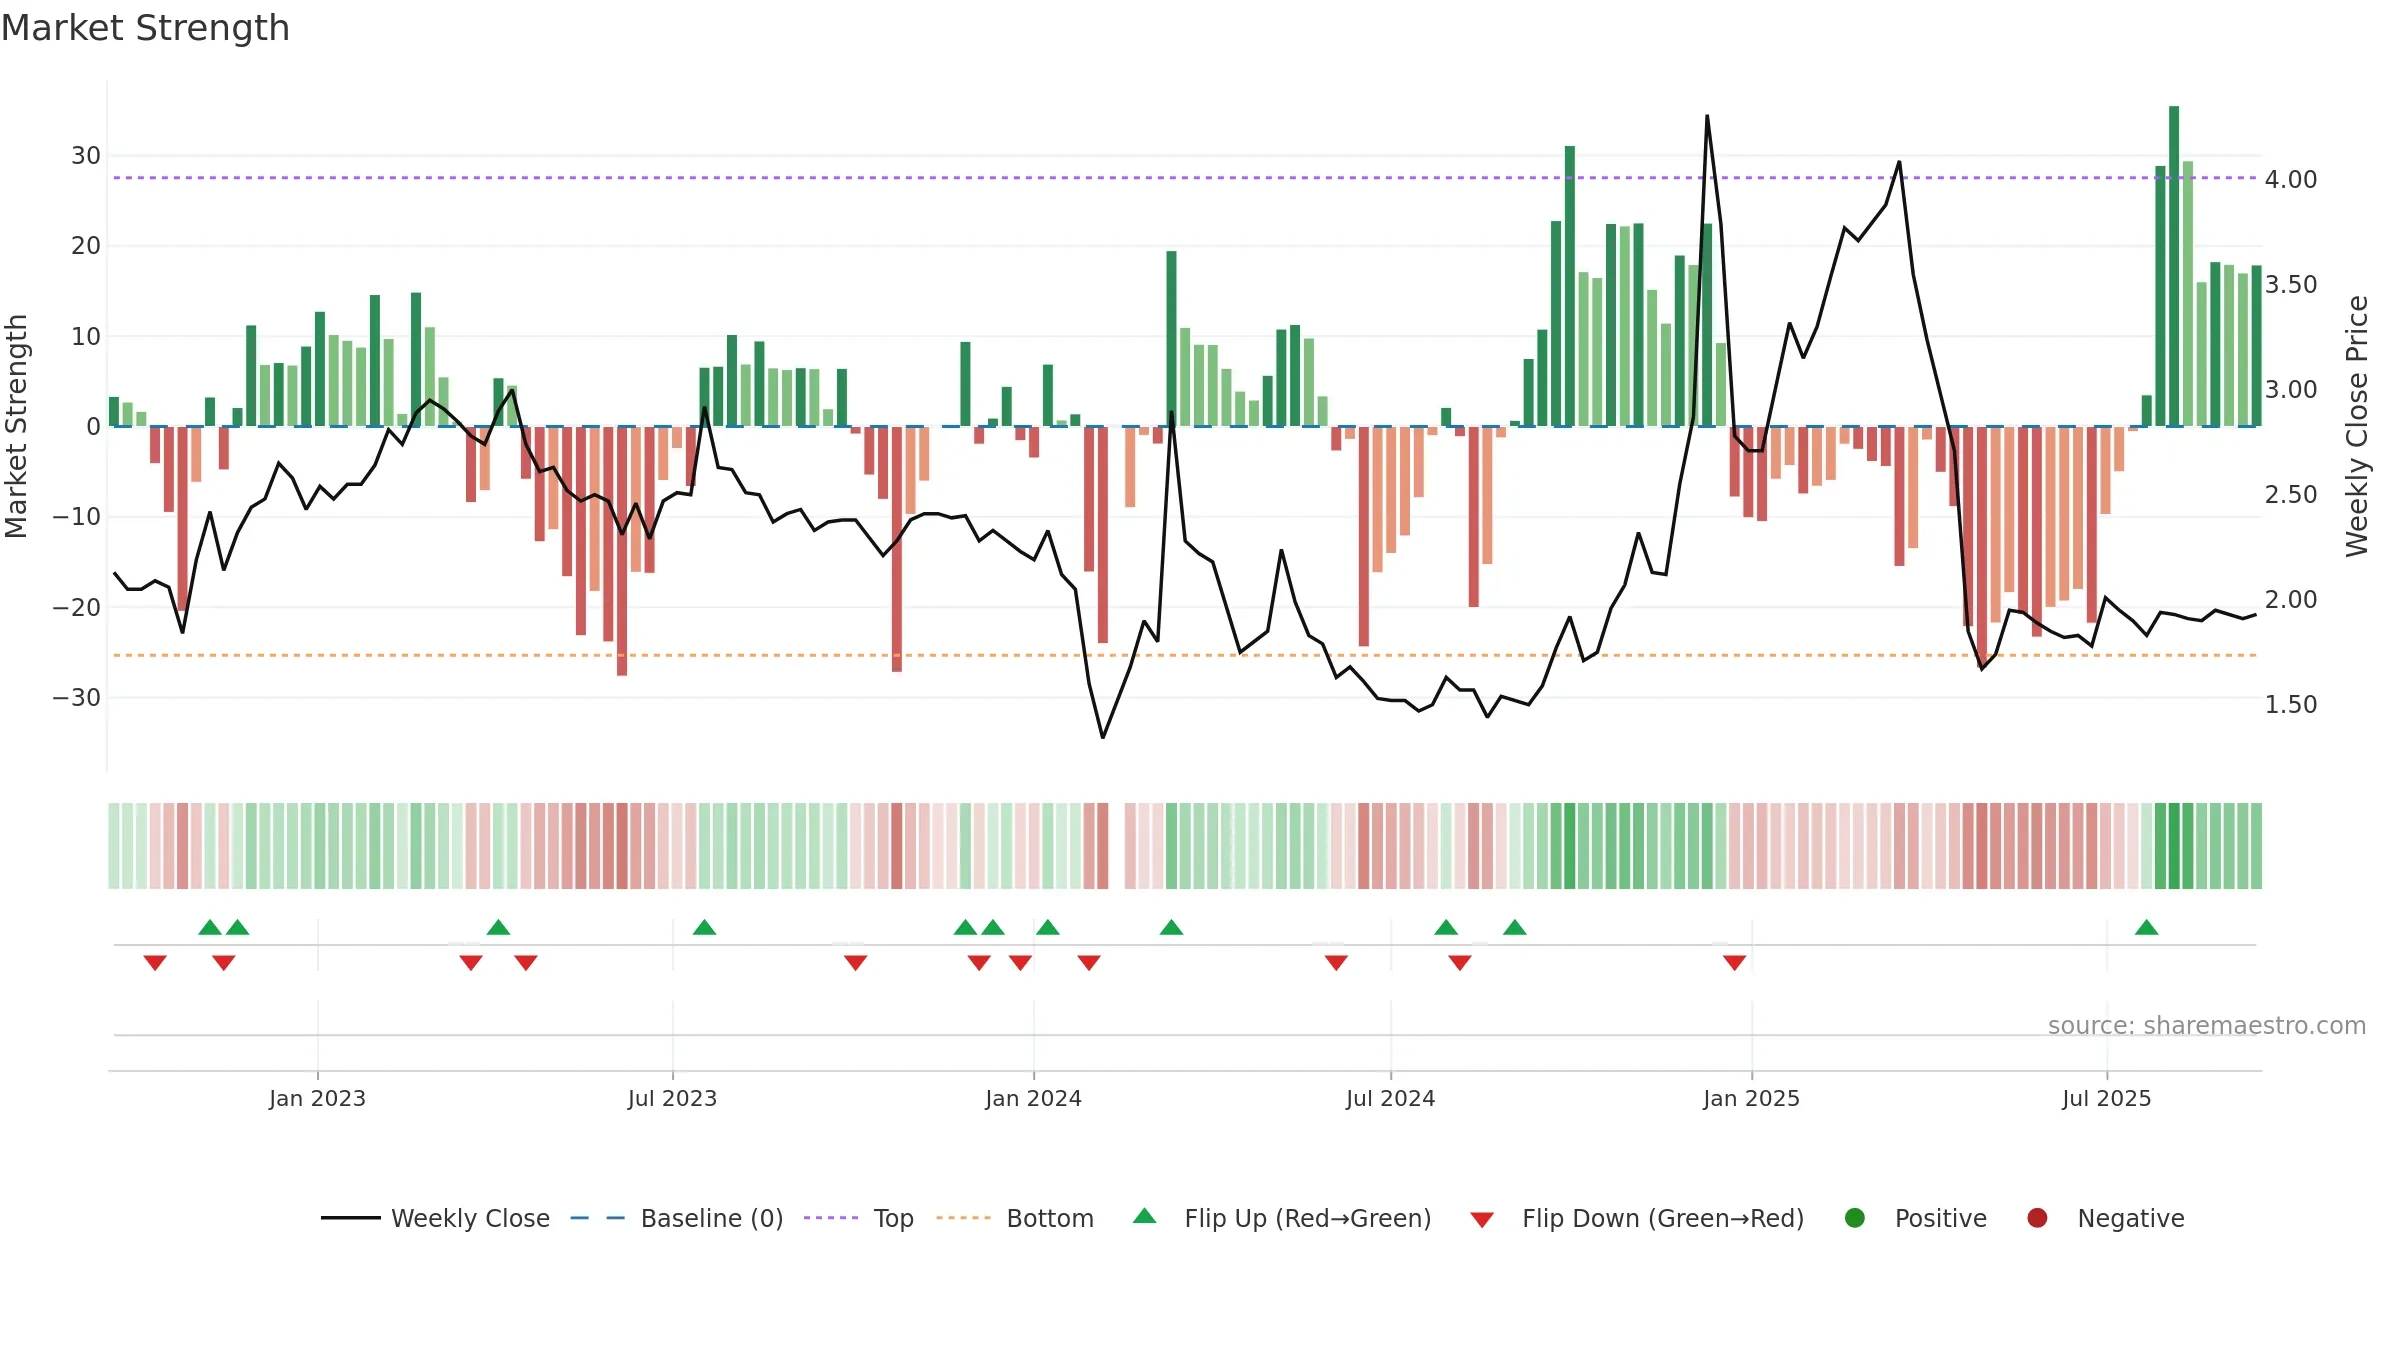Toggle the Baseline (0) legend entry
This screenshot has height=1350, width=2400.
677,1218
